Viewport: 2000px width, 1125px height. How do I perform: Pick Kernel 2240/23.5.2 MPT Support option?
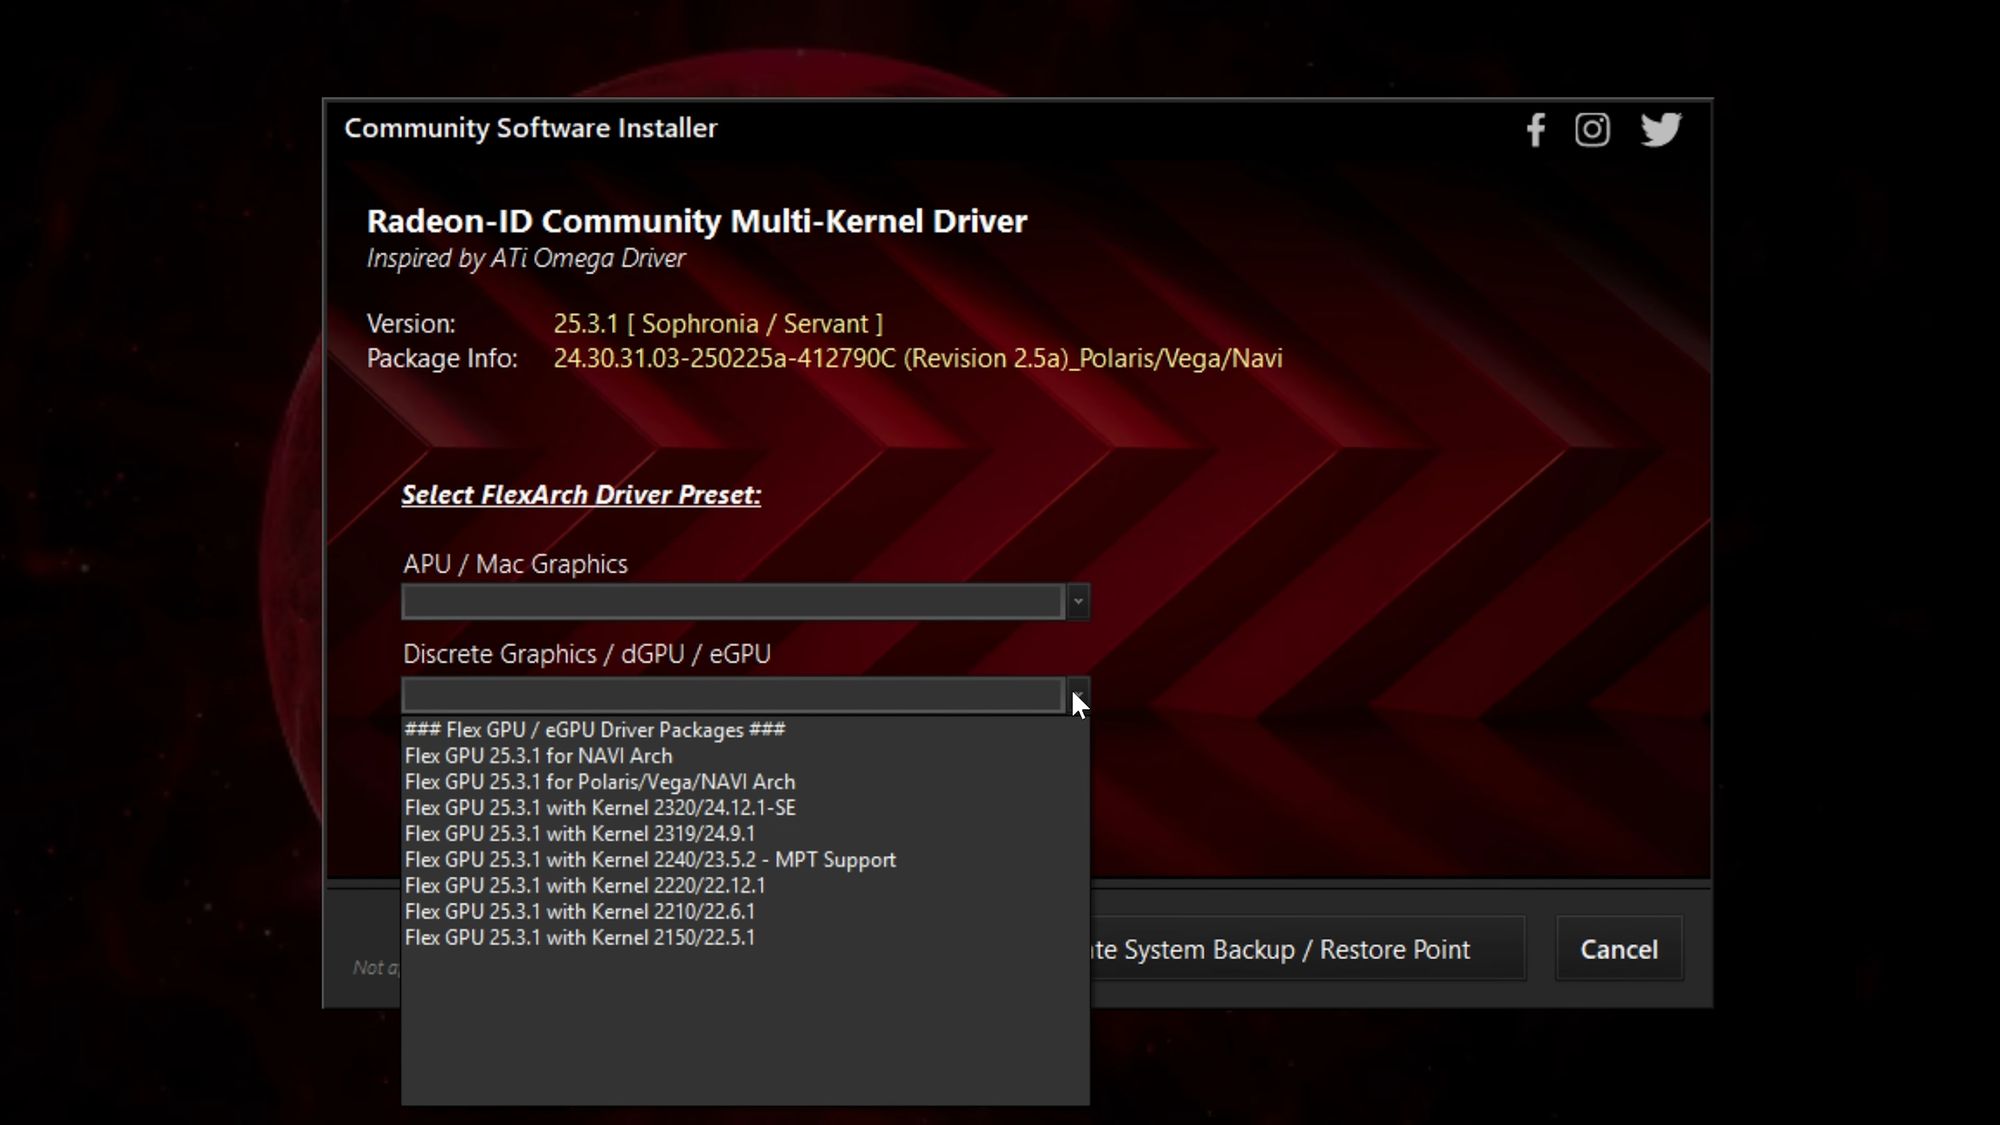point(650,860)
